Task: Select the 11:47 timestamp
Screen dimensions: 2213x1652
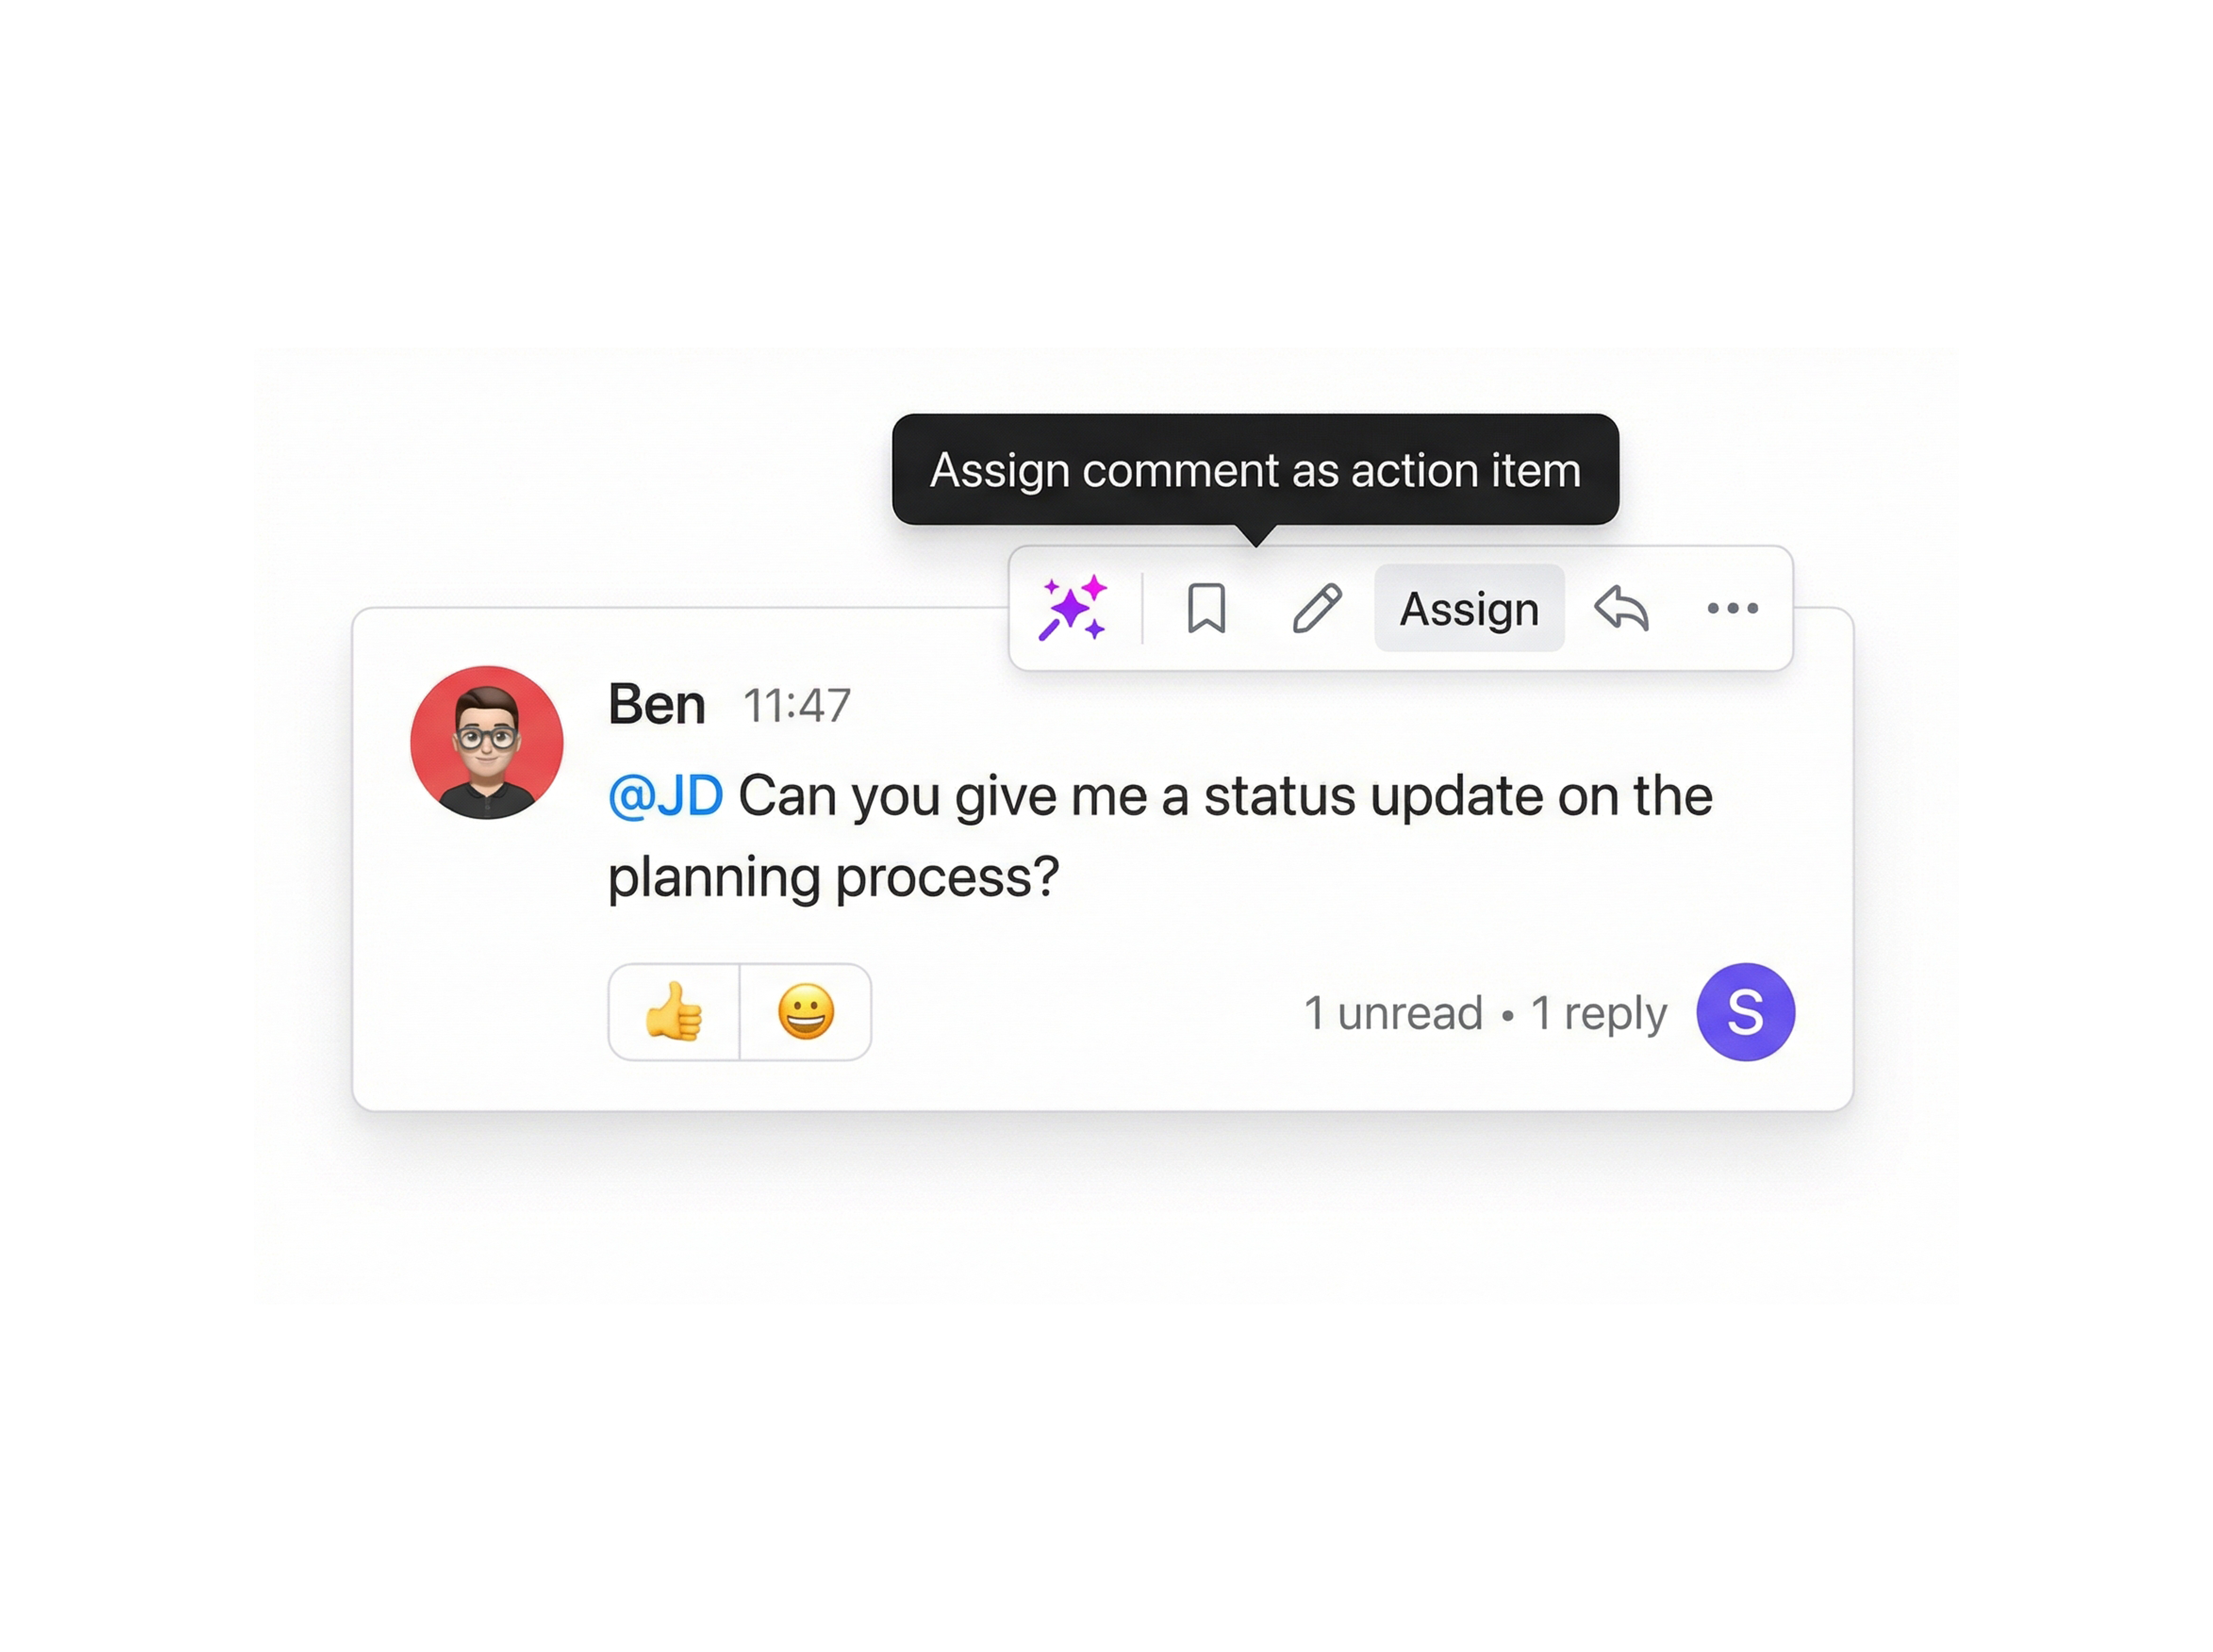Action: pyautogui.click(x=796, y=705)
